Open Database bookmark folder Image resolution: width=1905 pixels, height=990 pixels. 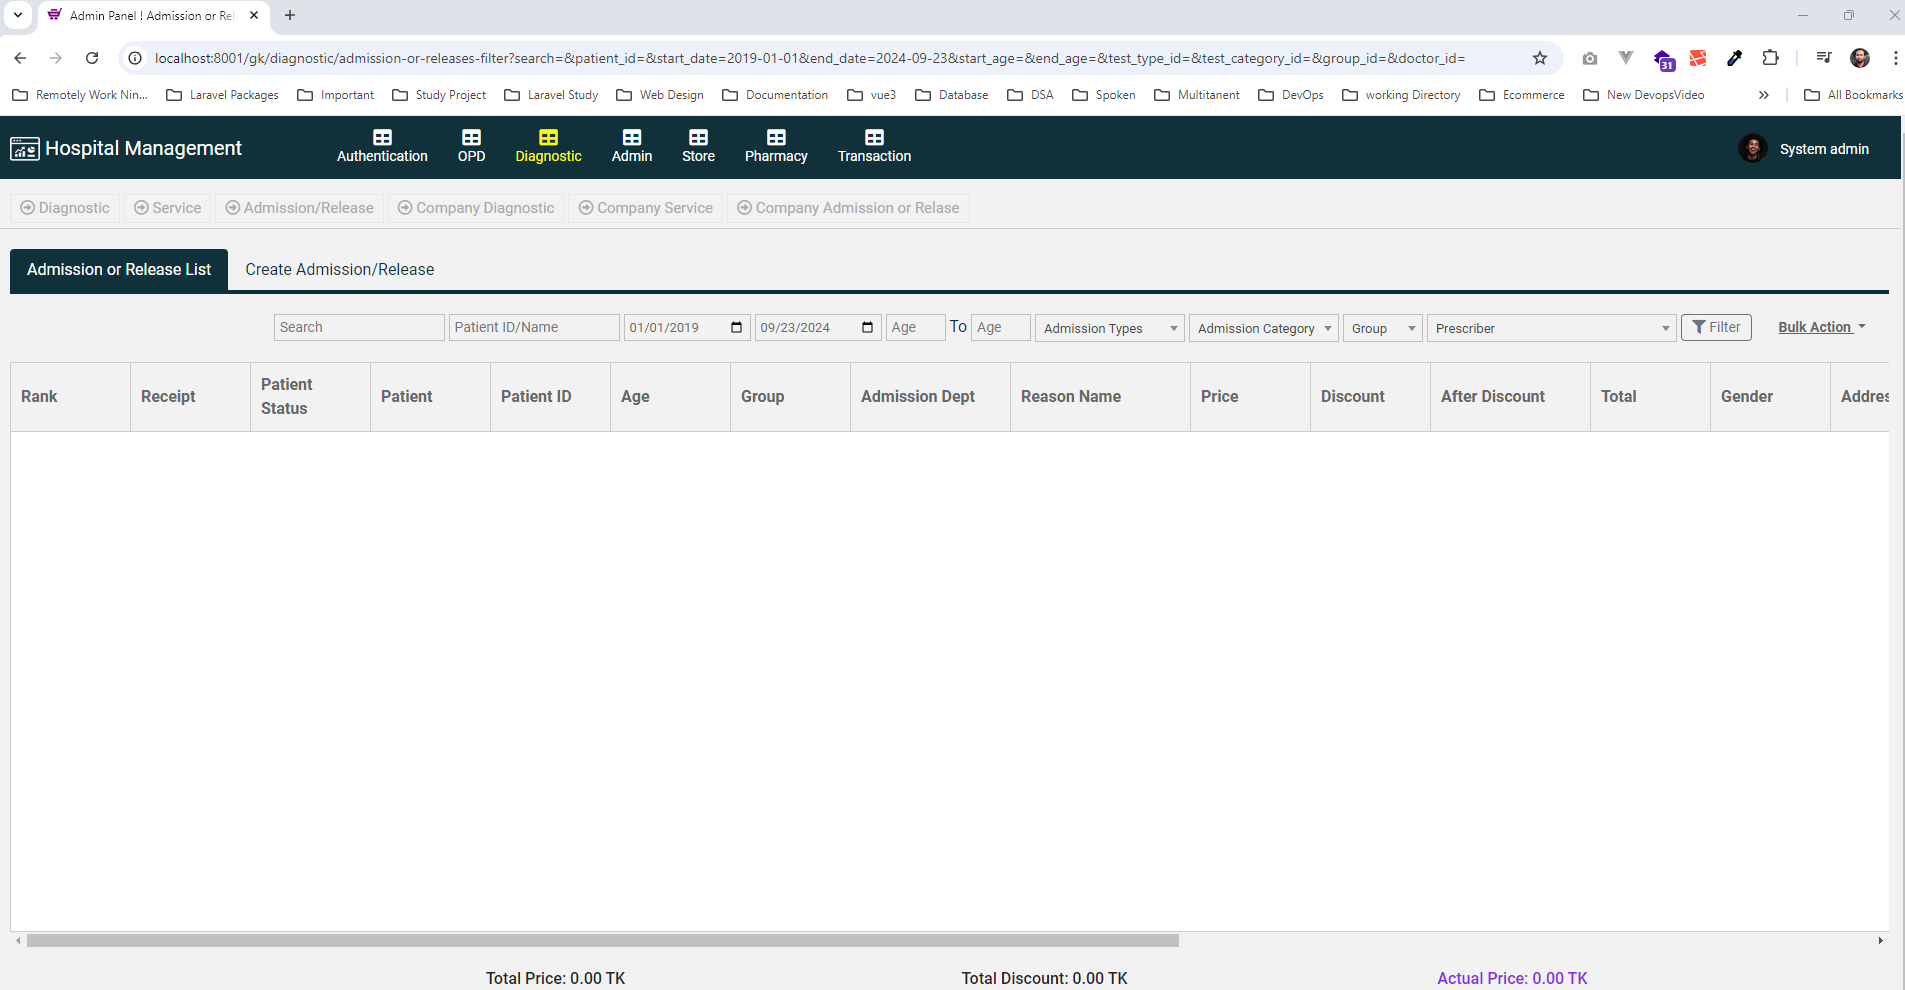click(952, 95)
